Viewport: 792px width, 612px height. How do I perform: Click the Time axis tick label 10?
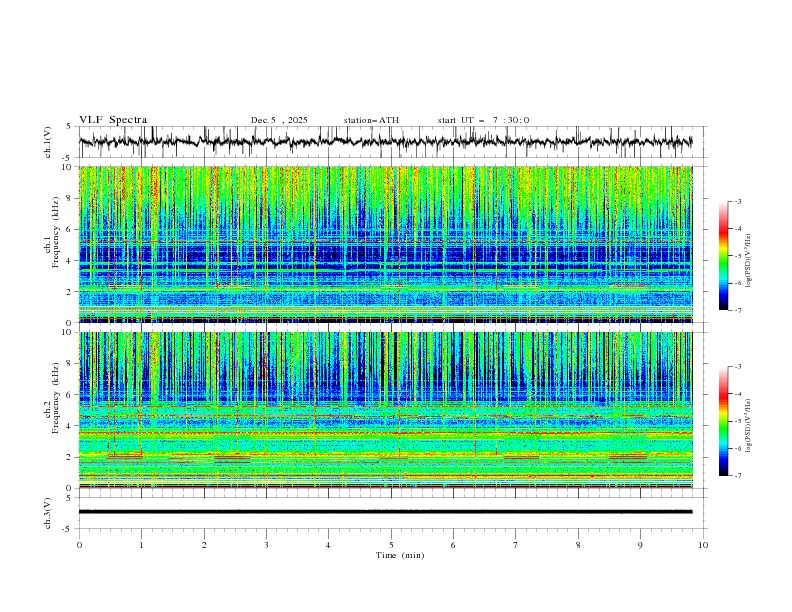tap(703, 545)
